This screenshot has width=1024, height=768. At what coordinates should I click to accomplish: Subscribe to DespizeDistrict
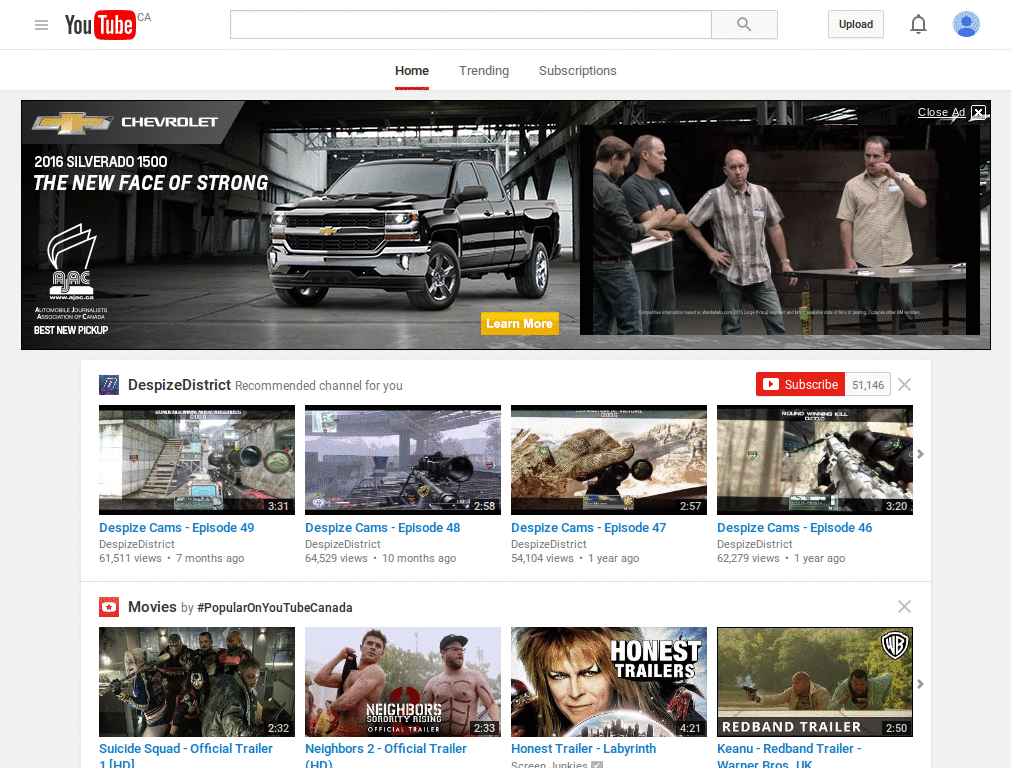(801, 385)
